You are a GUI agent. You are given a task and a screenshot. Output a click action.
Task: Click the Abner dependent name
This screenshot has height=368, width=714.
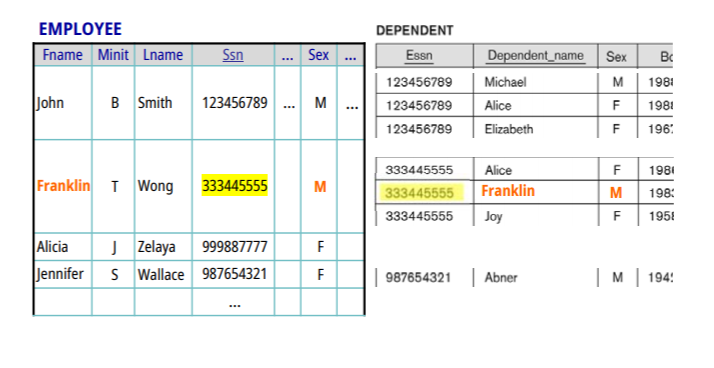(501, 278)
